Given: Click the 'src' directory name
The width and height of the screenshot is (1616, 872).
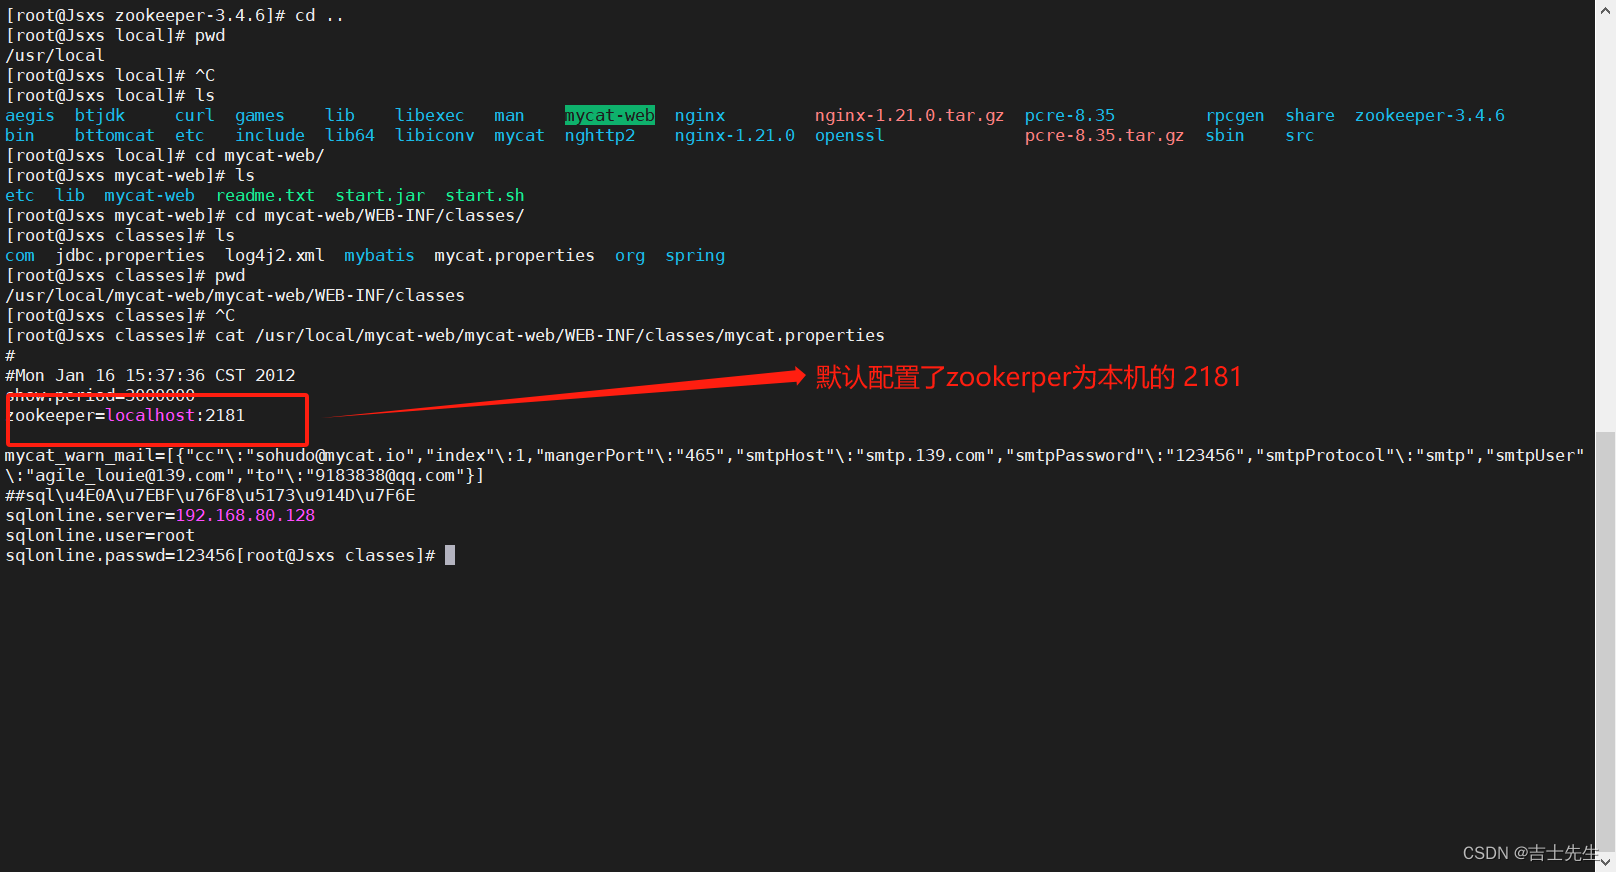Looking at the screenshot, I should pyautogui.click(x=1300, y=136).
